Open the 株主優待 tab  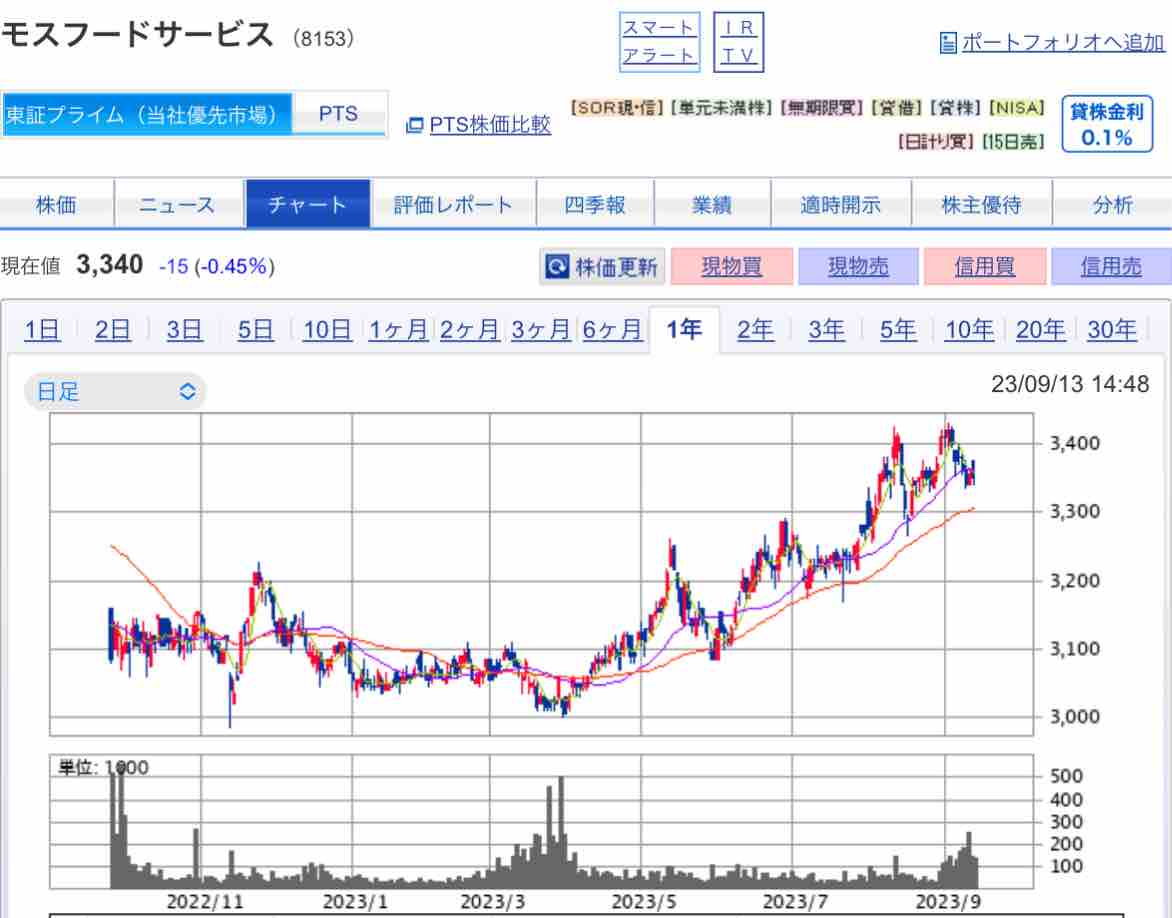pyautogui.click(x=981, y=204)
